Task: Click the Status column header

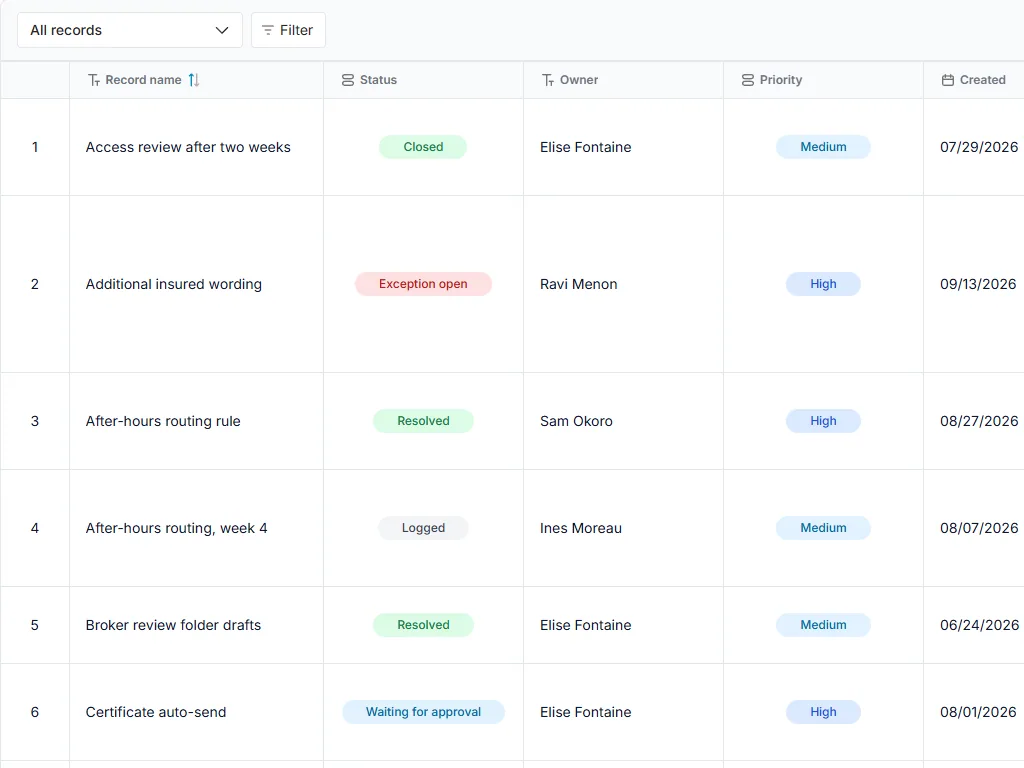Action: pos(423,80)
